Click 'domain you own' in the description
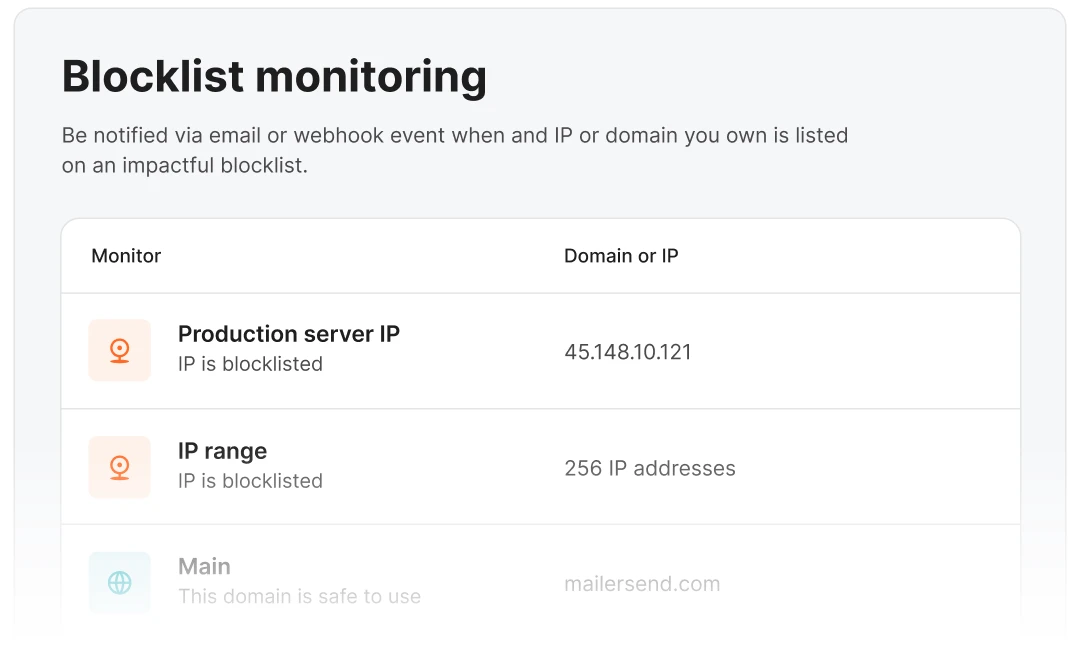1080x660 pixels. pos(682,135)
